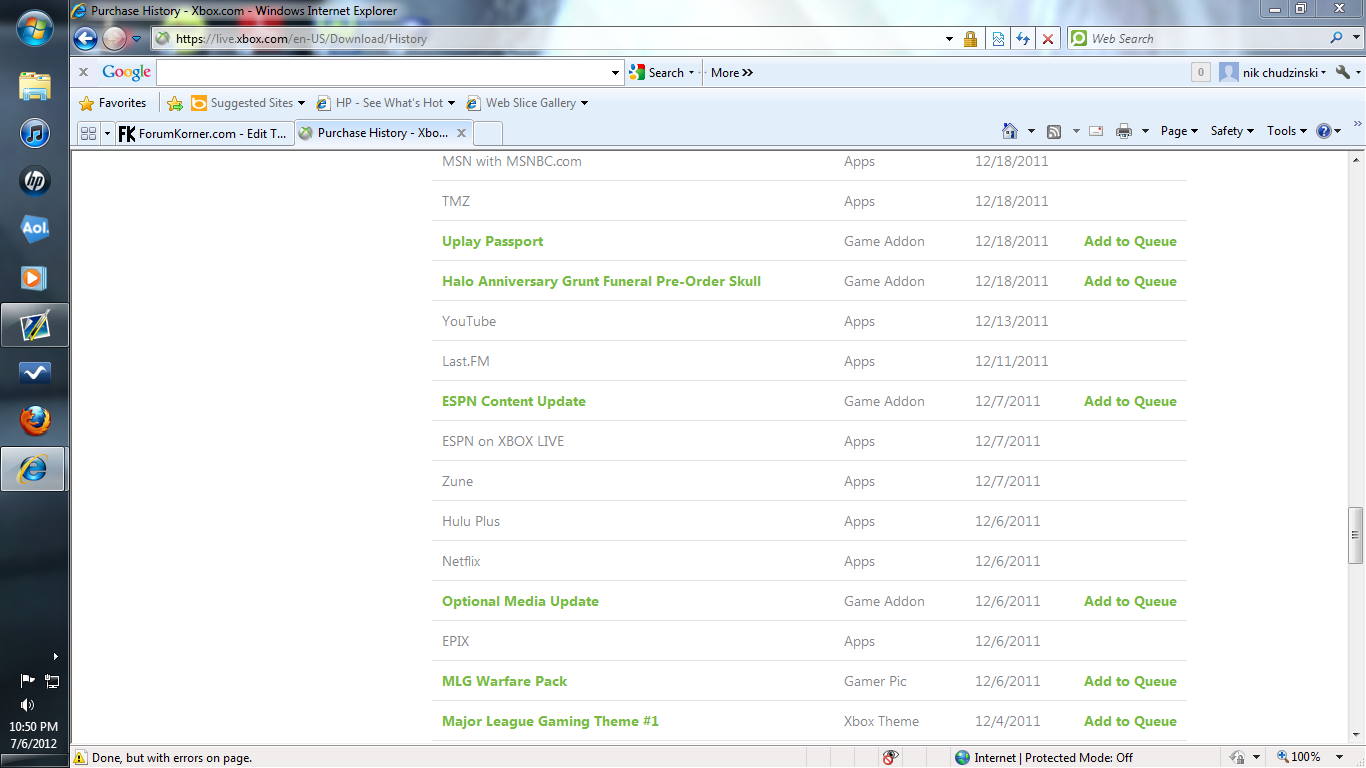Click the address bar URL field
Viewport: 1366px width, 768px height.
(x=548, y=39)
